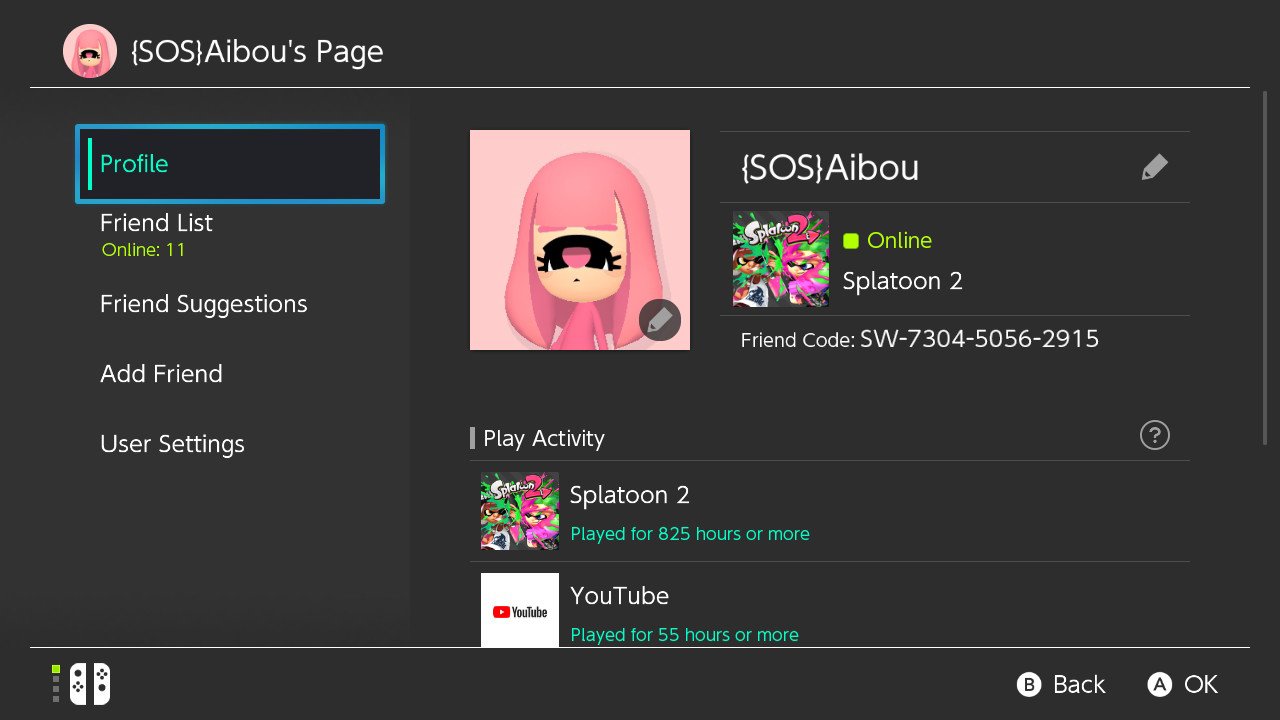
Task: Open the Friend List menu item
Action: 230,234
